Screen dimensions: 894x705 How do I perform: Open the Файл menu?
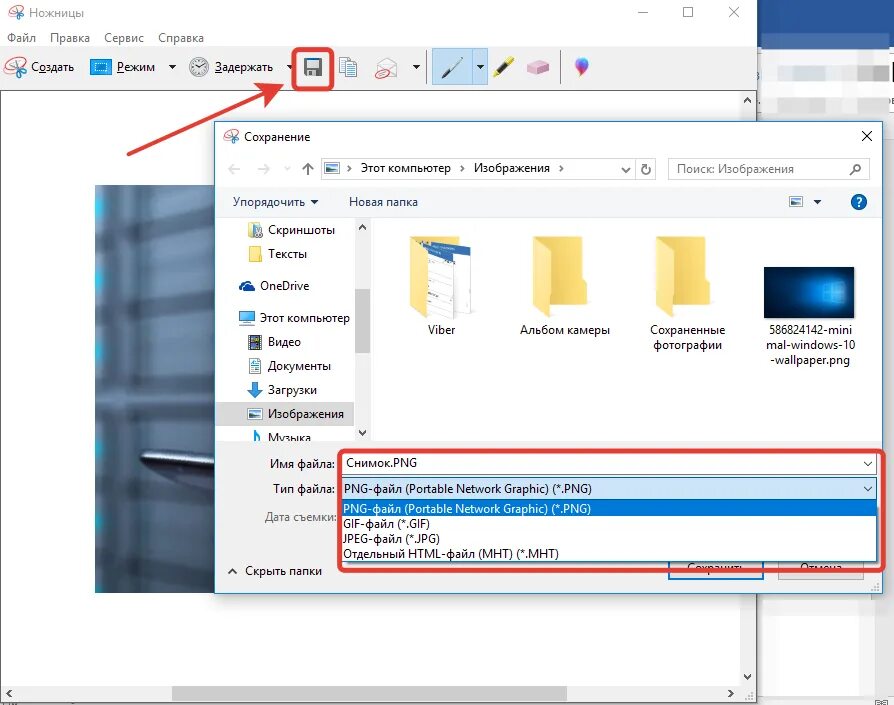[21, 38]
